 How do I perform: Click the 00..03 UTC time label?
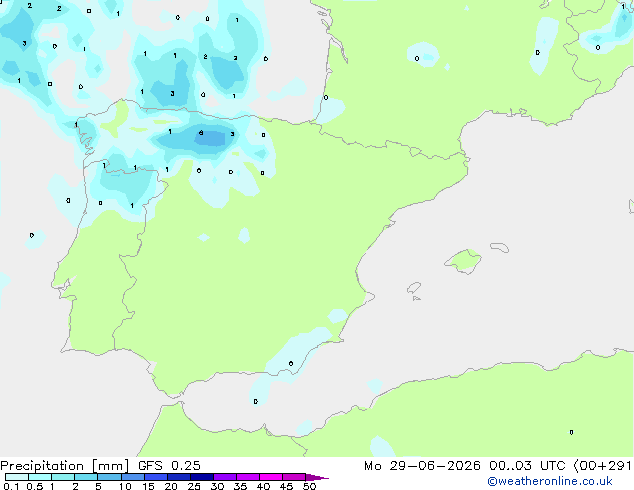click(527, 466)
